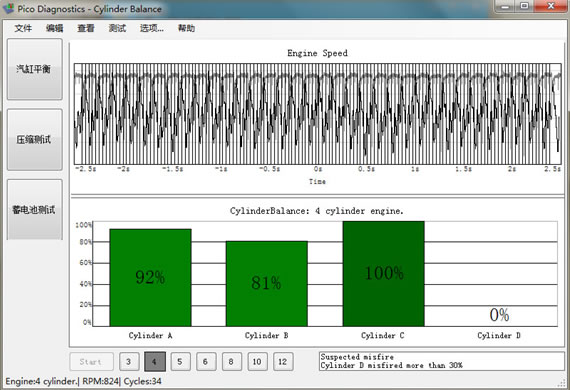This screenshot has width=570, height=390.
Task: Select the 压缩测试 test button
Action: click(35, 139)
